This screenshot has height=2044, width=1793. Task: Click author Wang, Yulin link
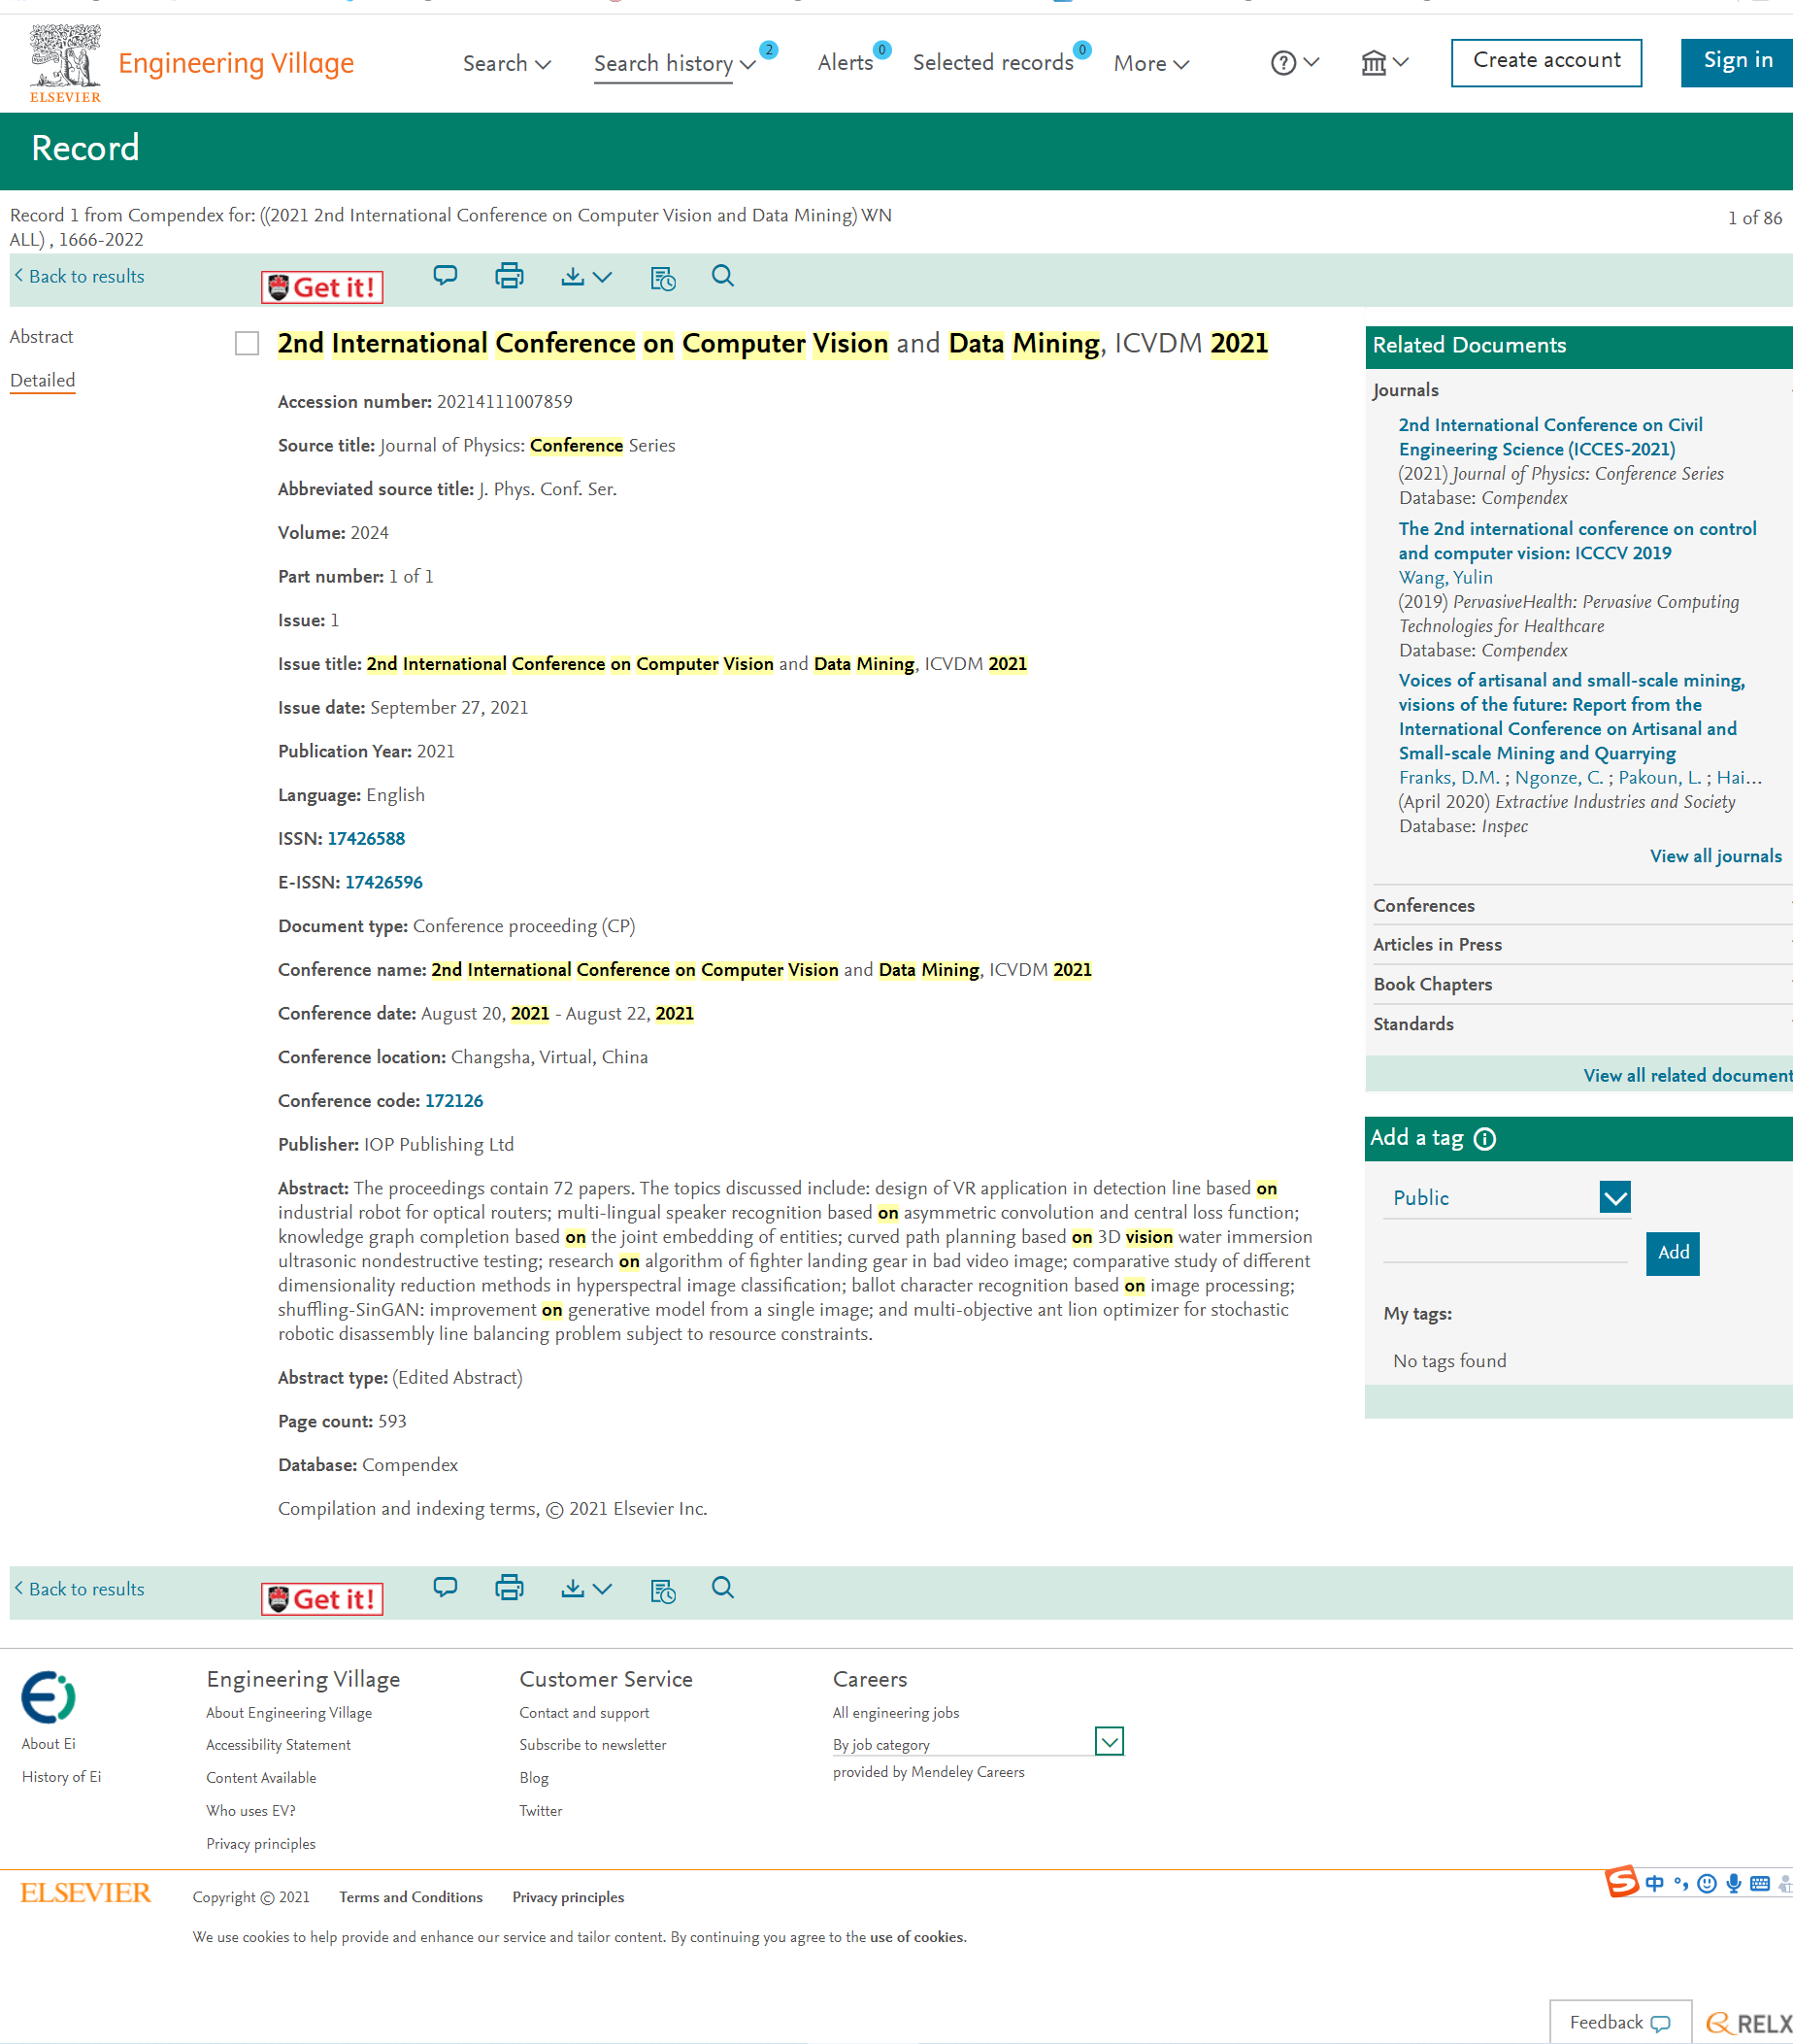point(1445,577)
